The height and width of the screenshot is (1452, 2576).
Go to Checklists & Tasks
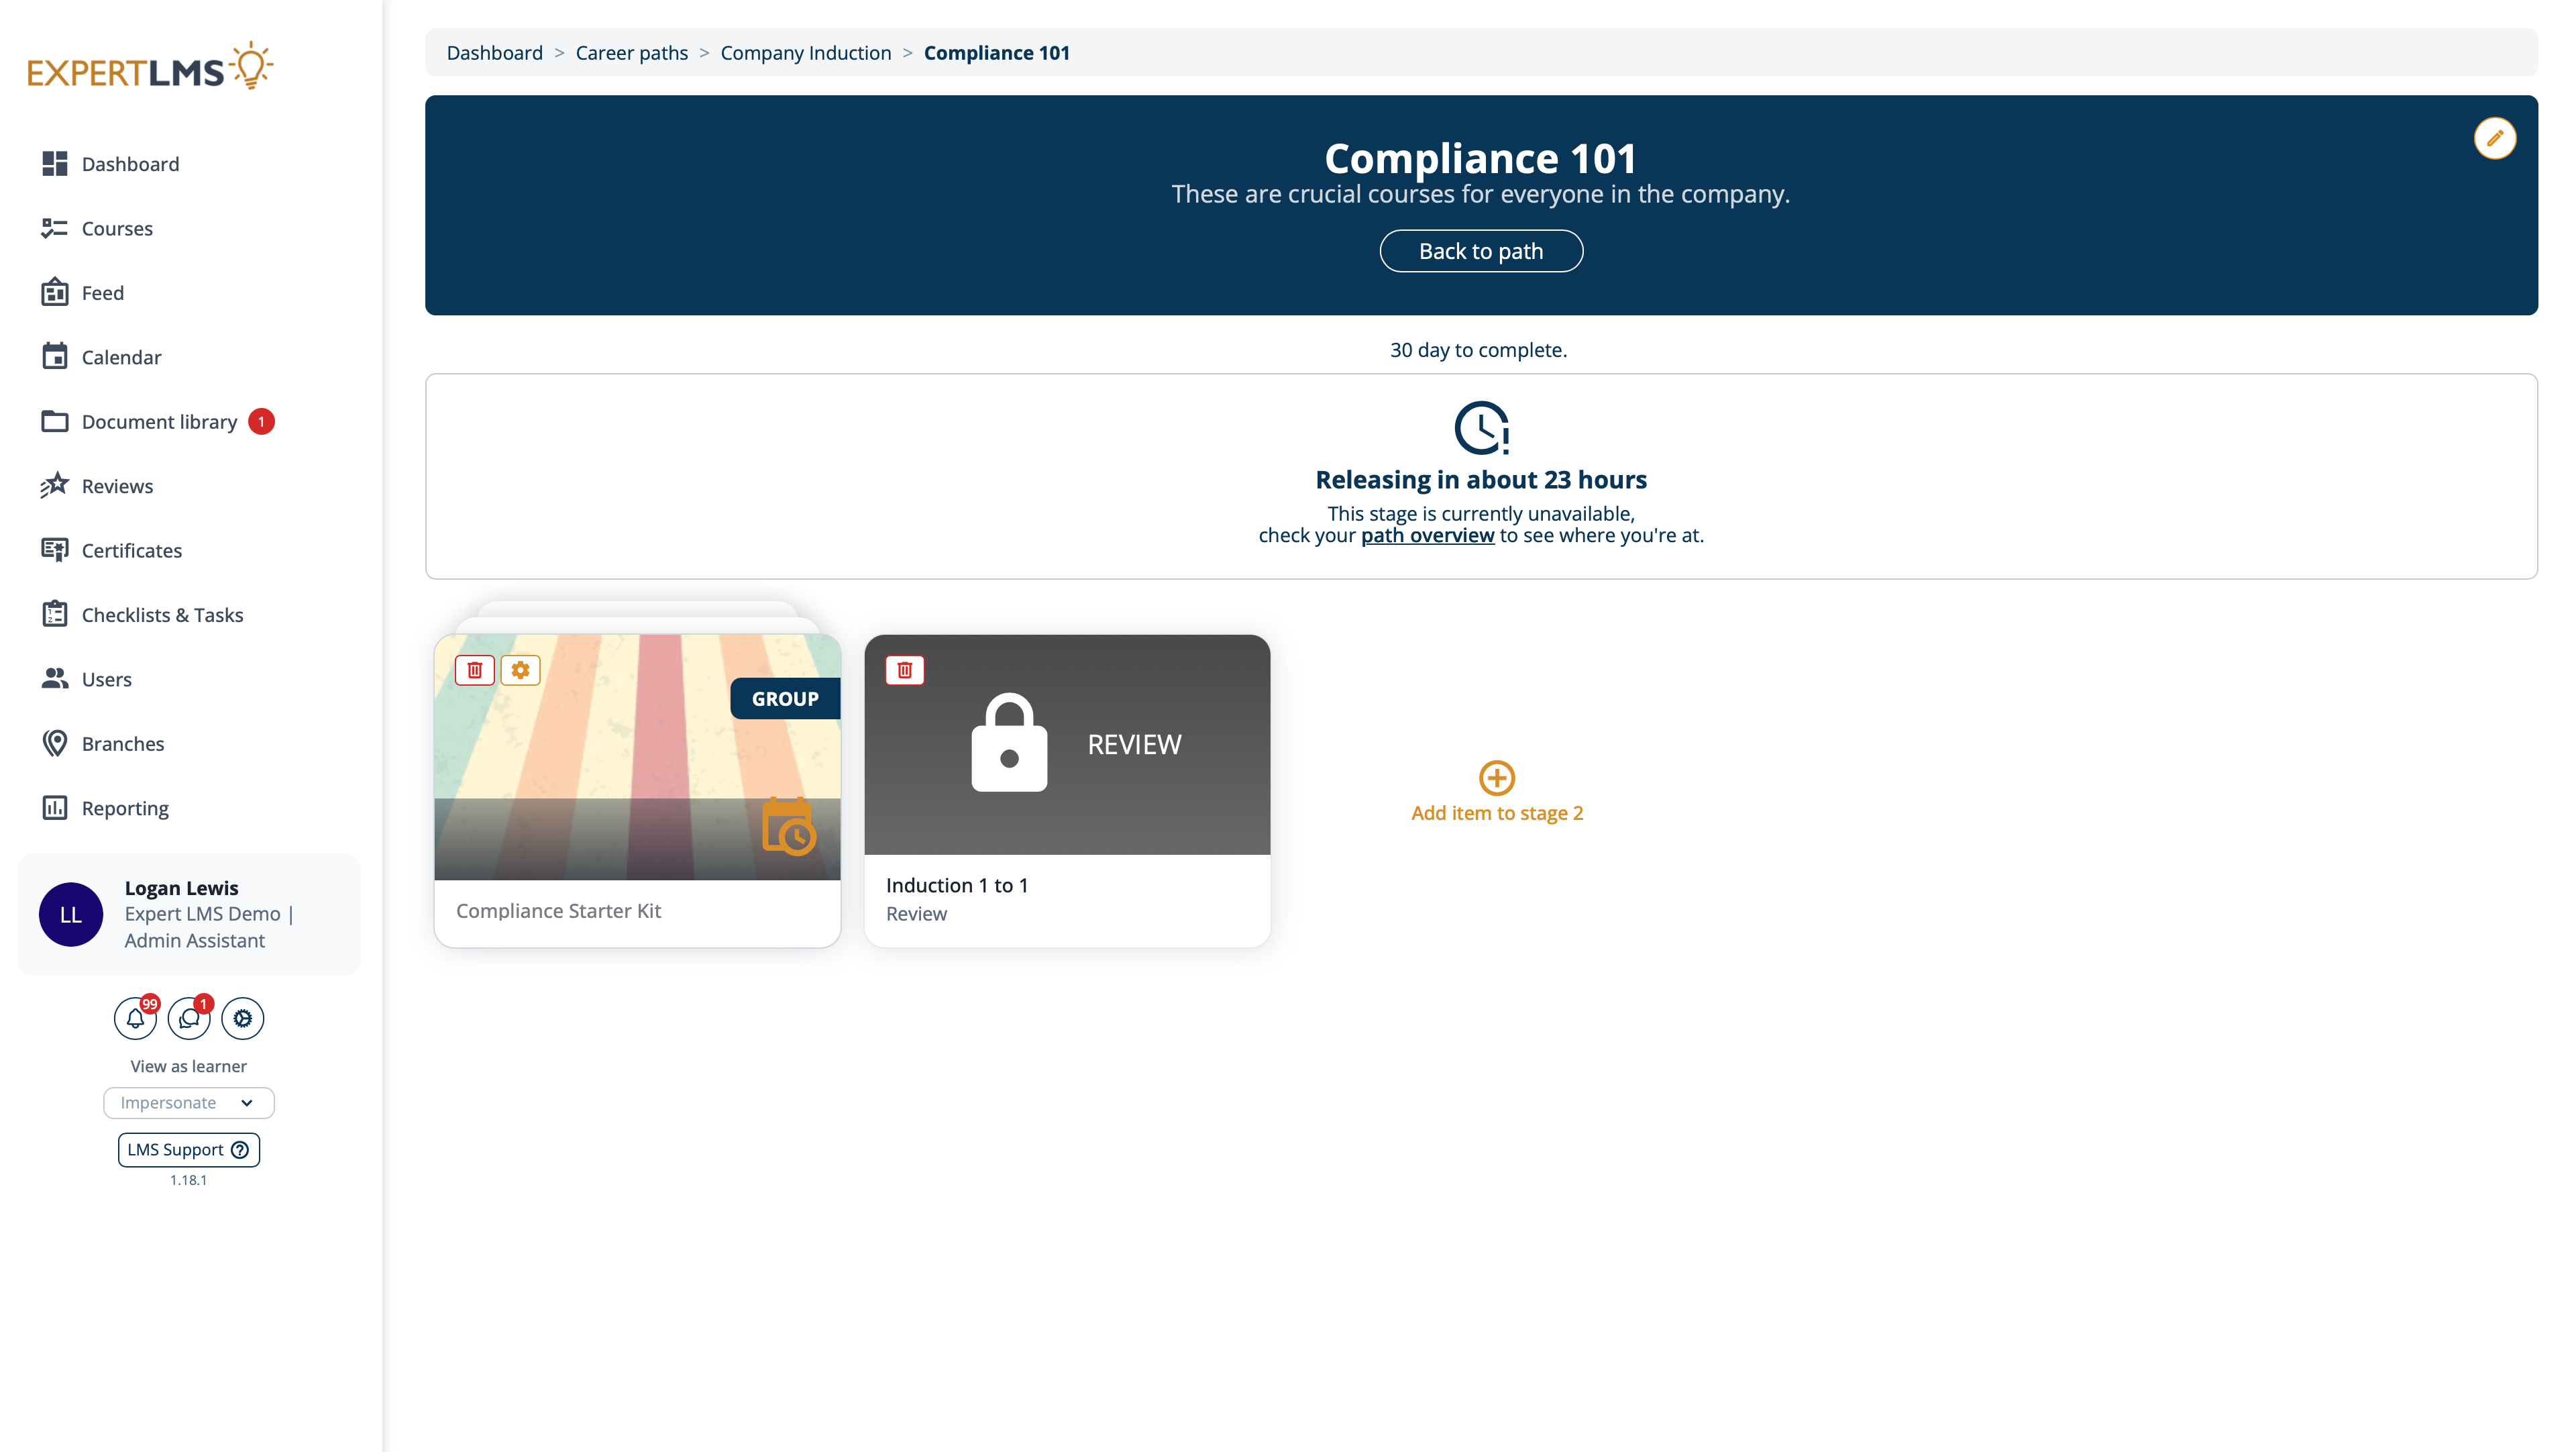click(x=162, y=615)
